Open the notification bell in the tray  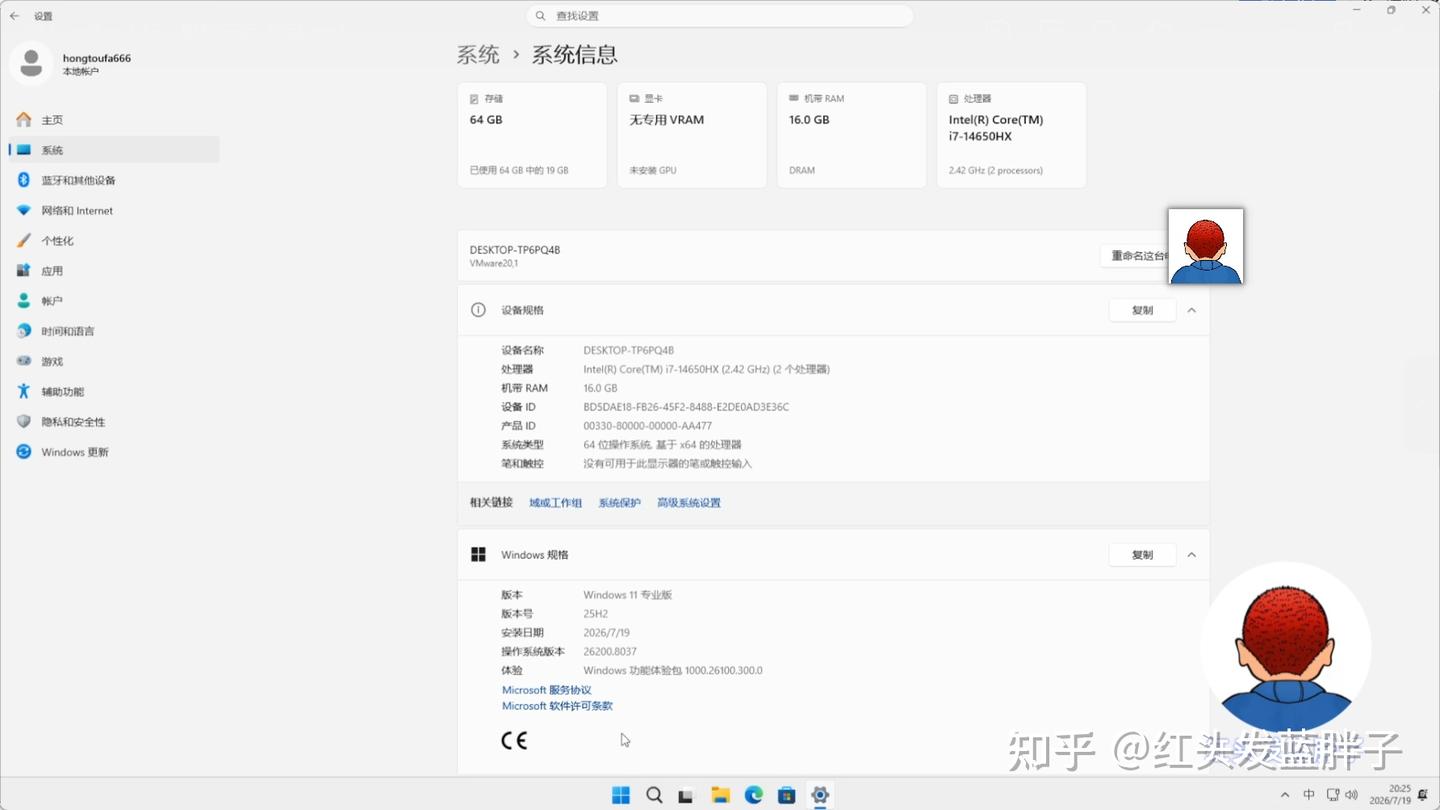coord(1423,795)
